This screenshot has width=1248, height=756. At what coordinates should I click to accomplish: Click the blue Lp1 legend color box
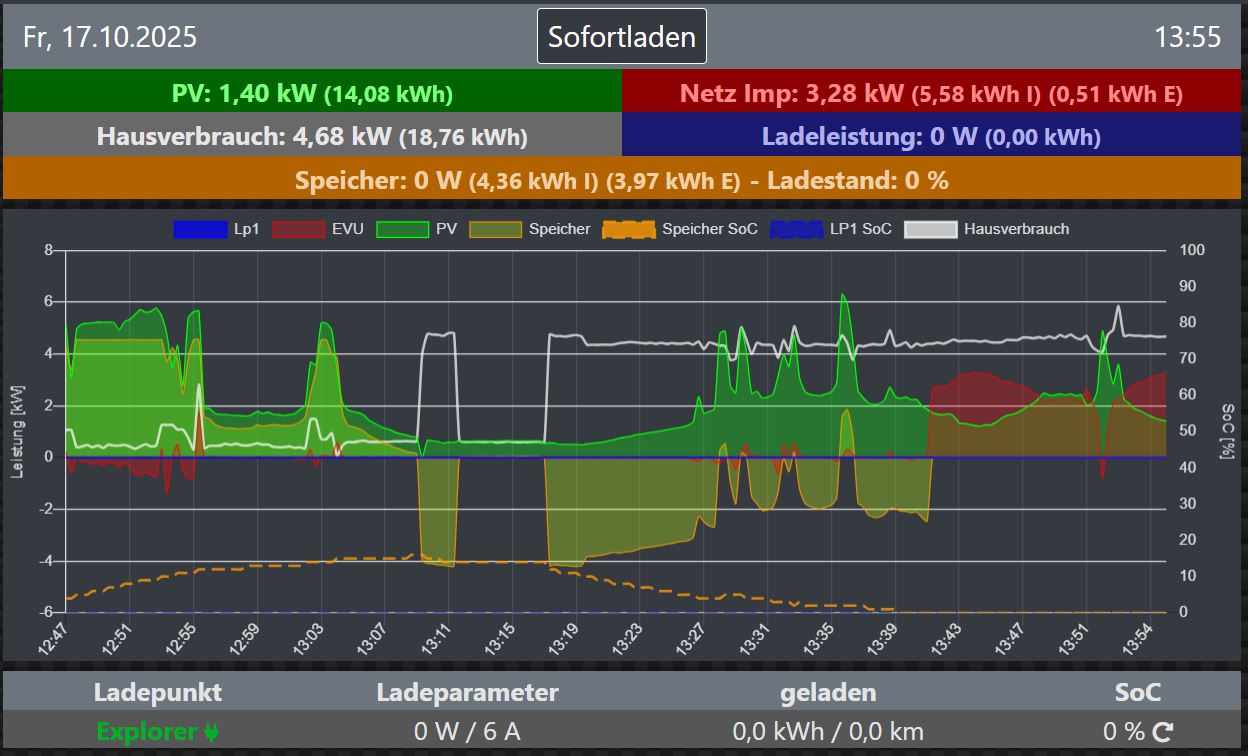click(x=200, y=229)
